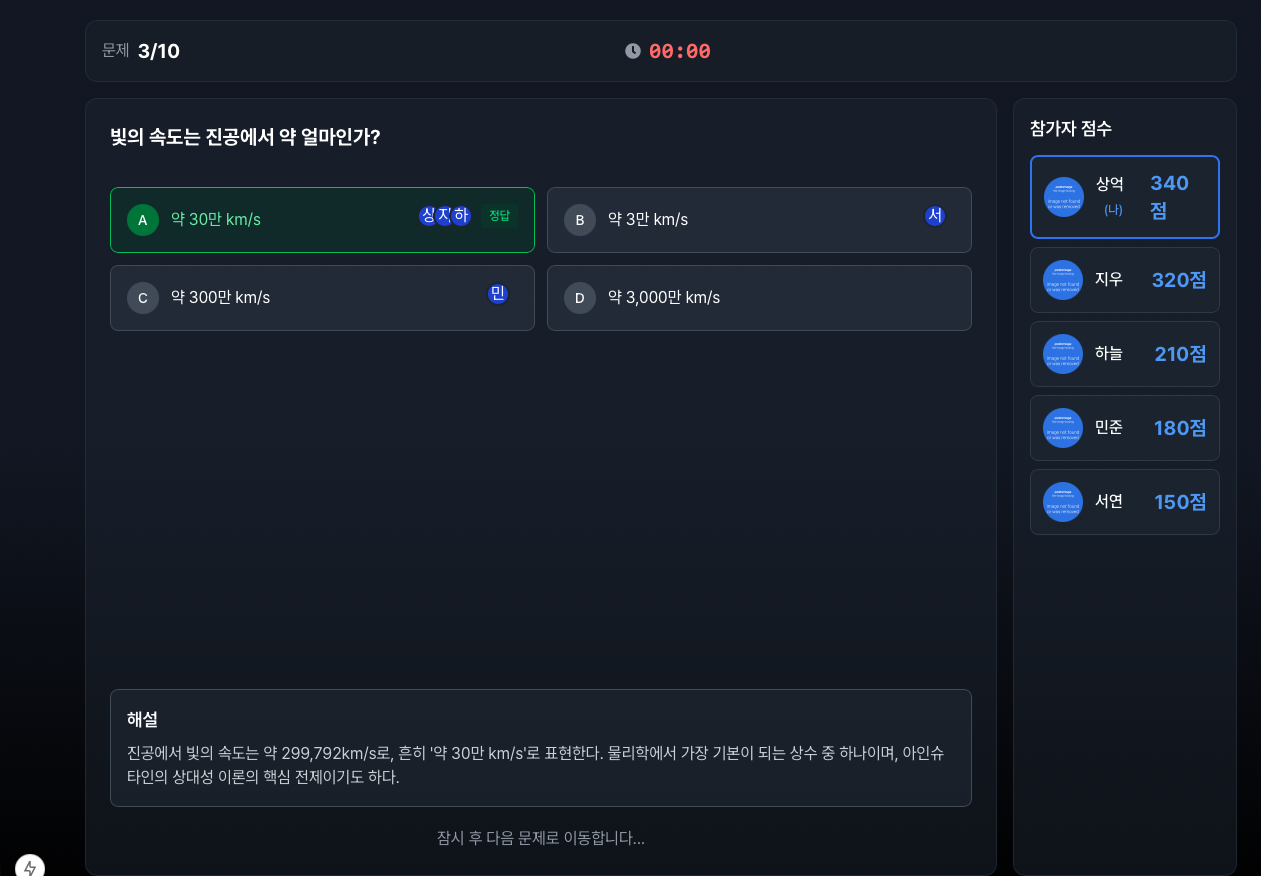Click the letter B circle badge
This screenshot has width=1261, height=876.
[x=580, y=220]
